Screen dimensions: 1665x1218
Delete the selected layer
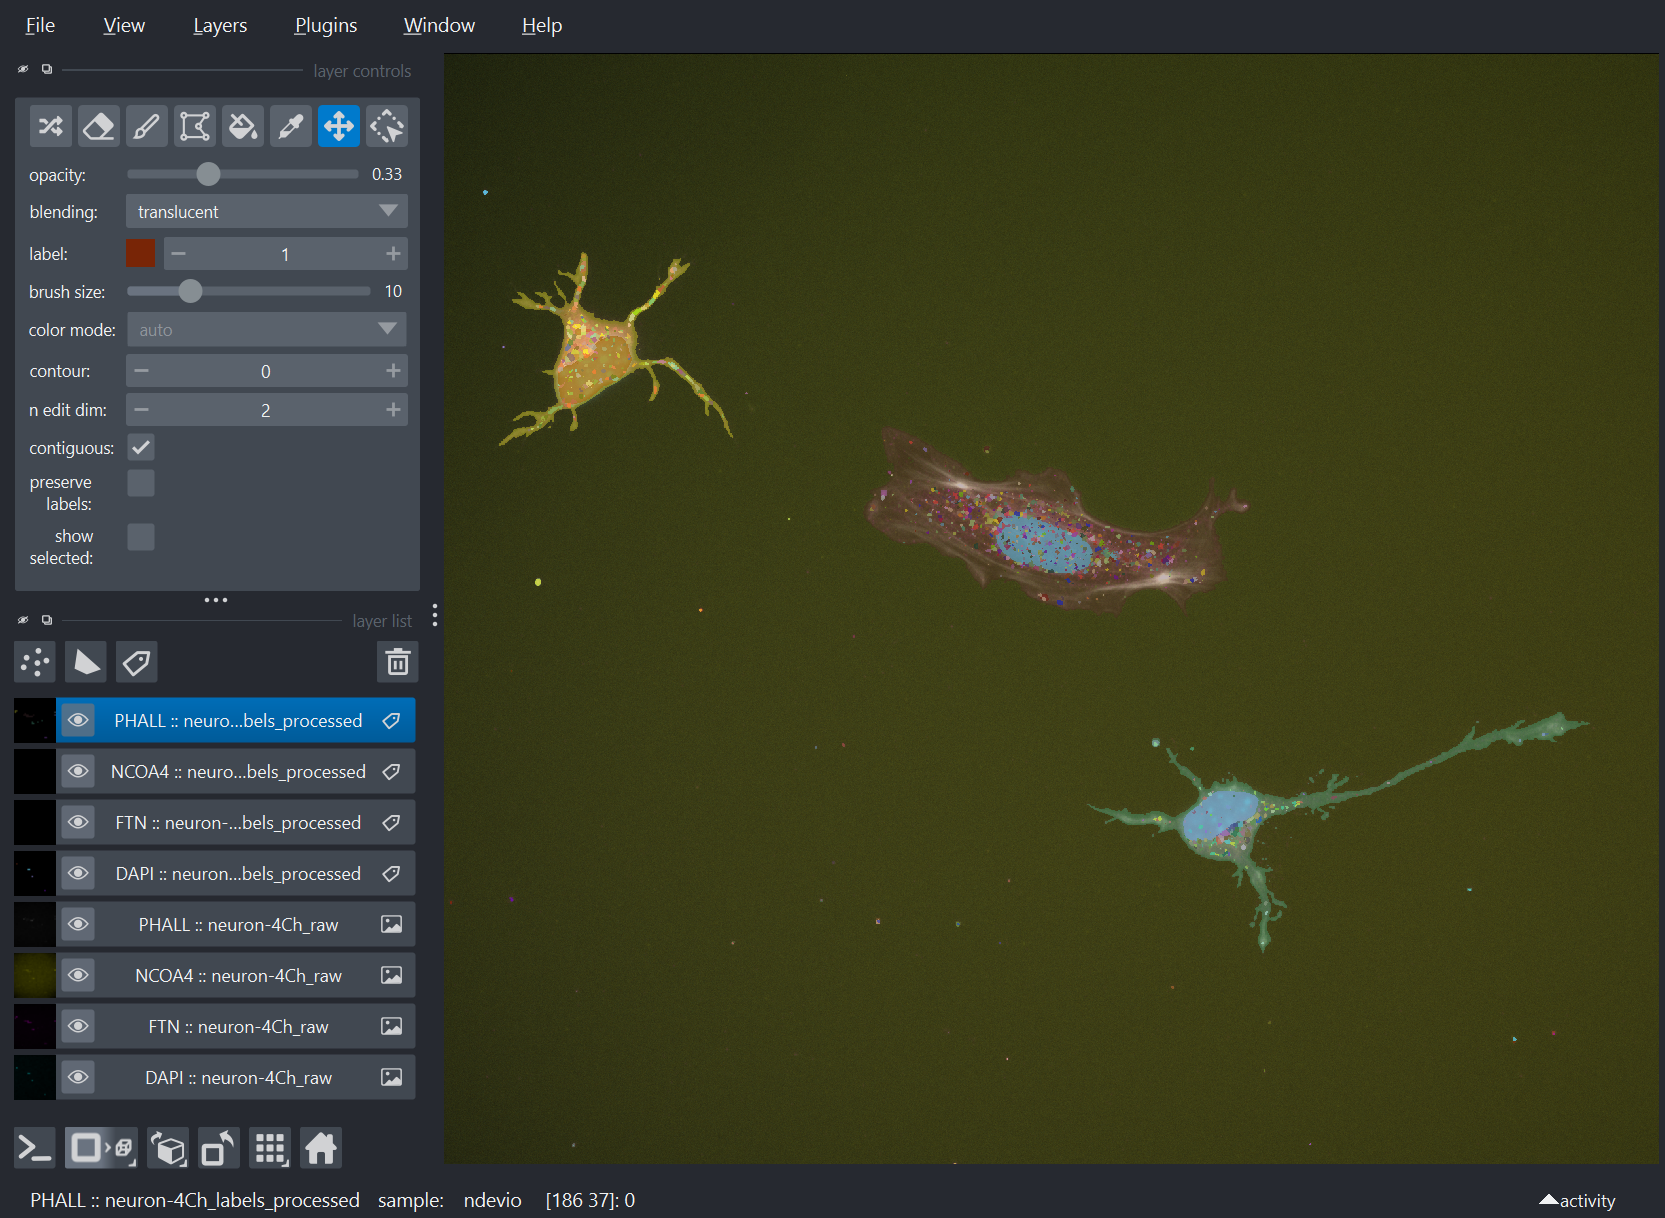397,661
